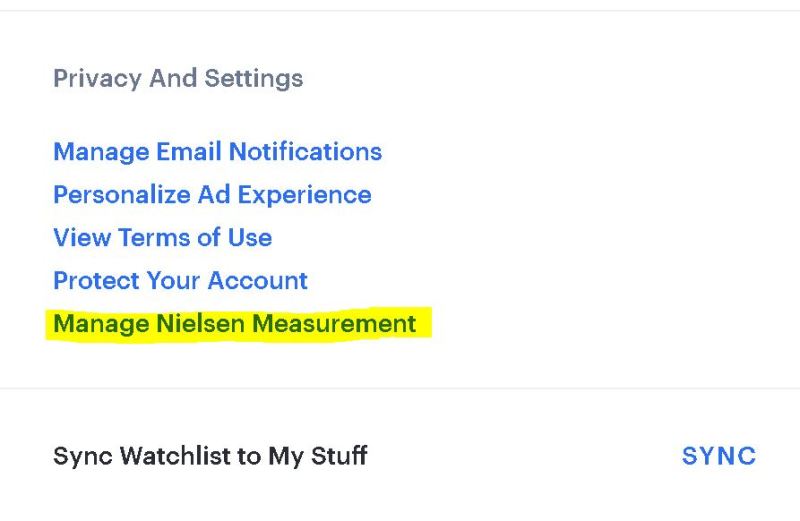
Task: Click the Sync Watchlist to My Stuff label
Action: point(210,457)
